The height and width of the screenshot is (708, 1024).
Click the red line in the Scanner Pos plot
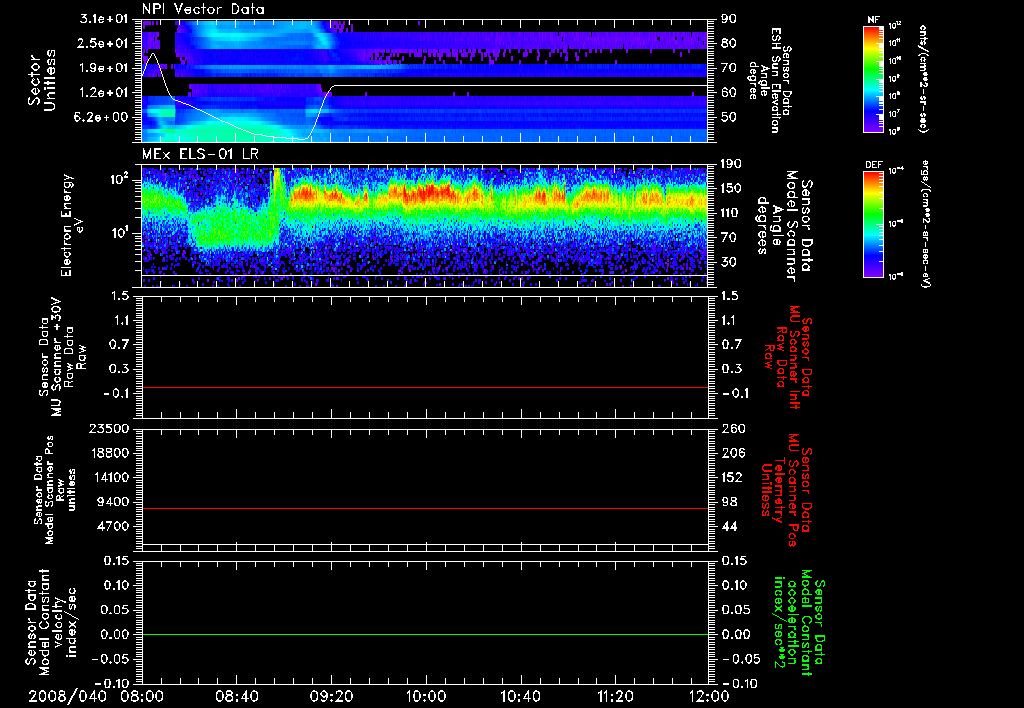click(425, 508)
